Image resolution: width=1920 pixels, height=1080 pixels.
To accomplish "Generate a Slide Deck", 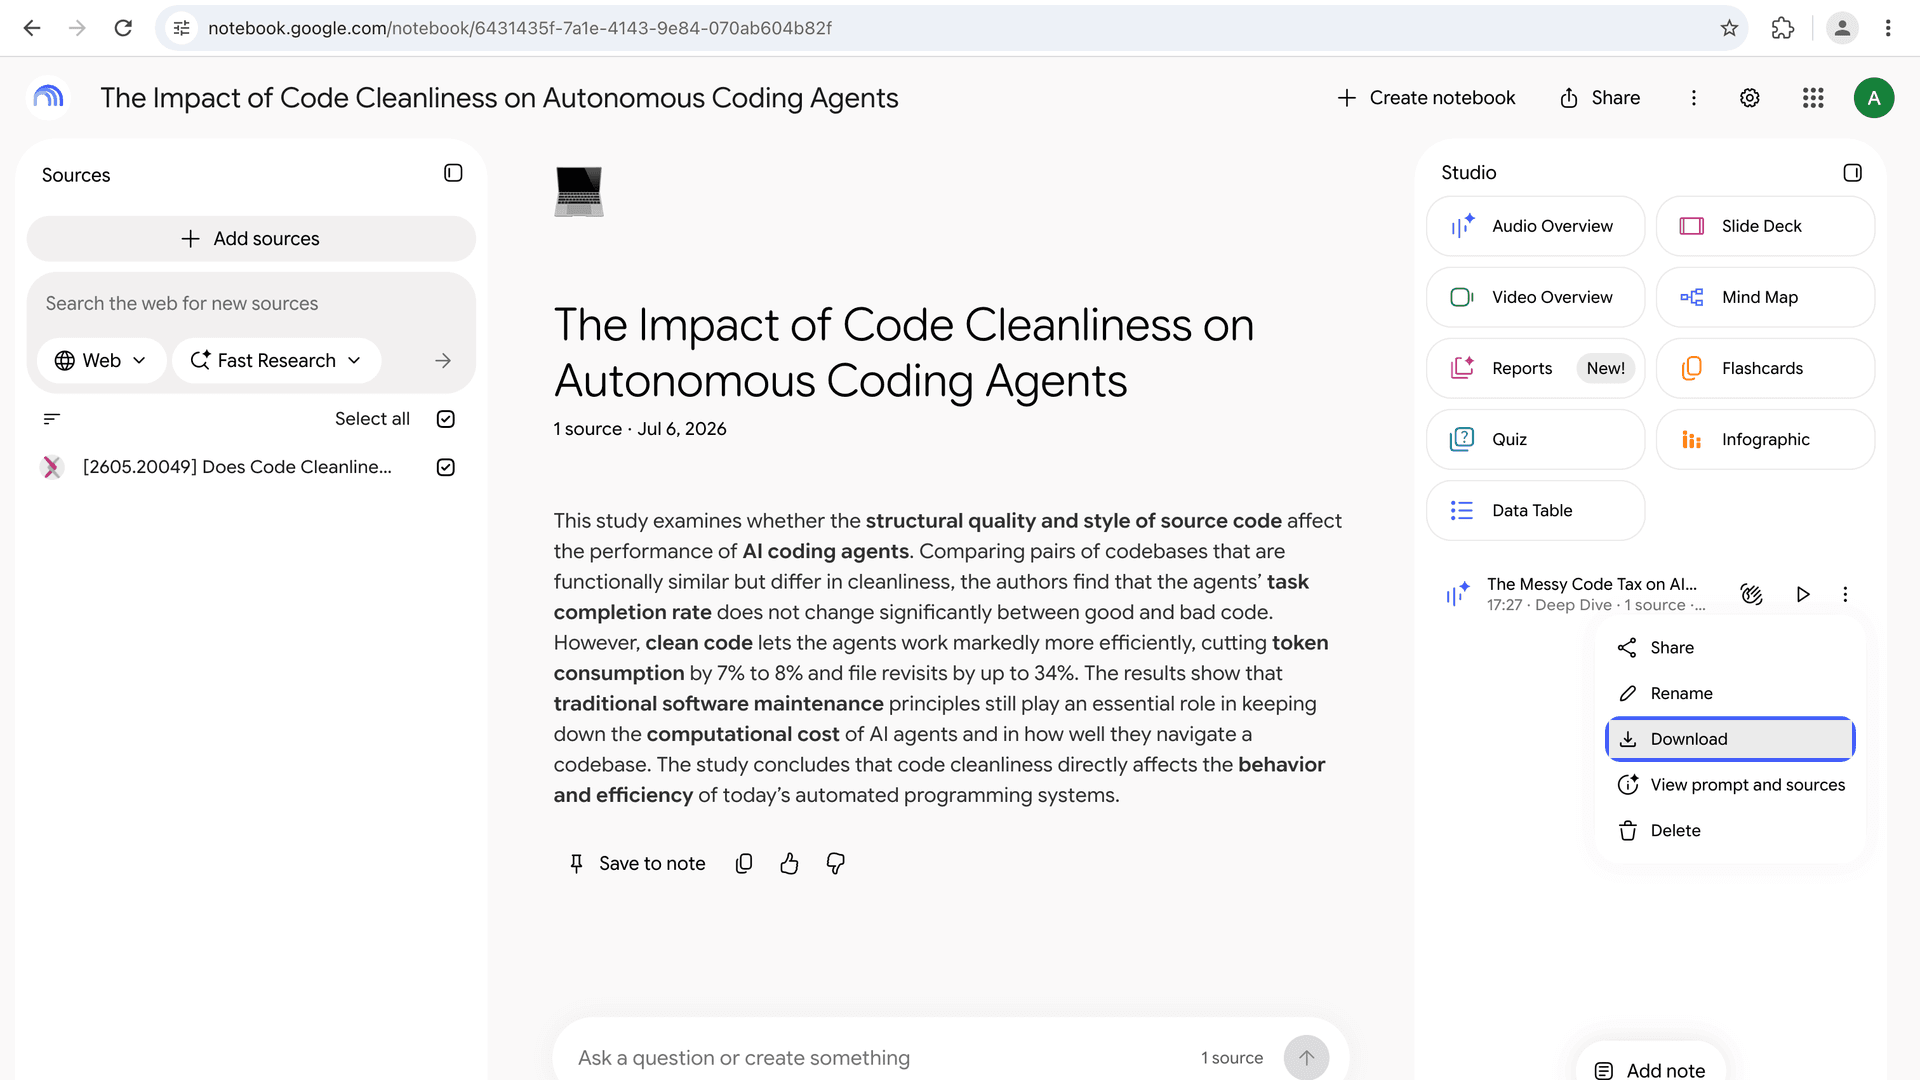I will [1765, 226].
